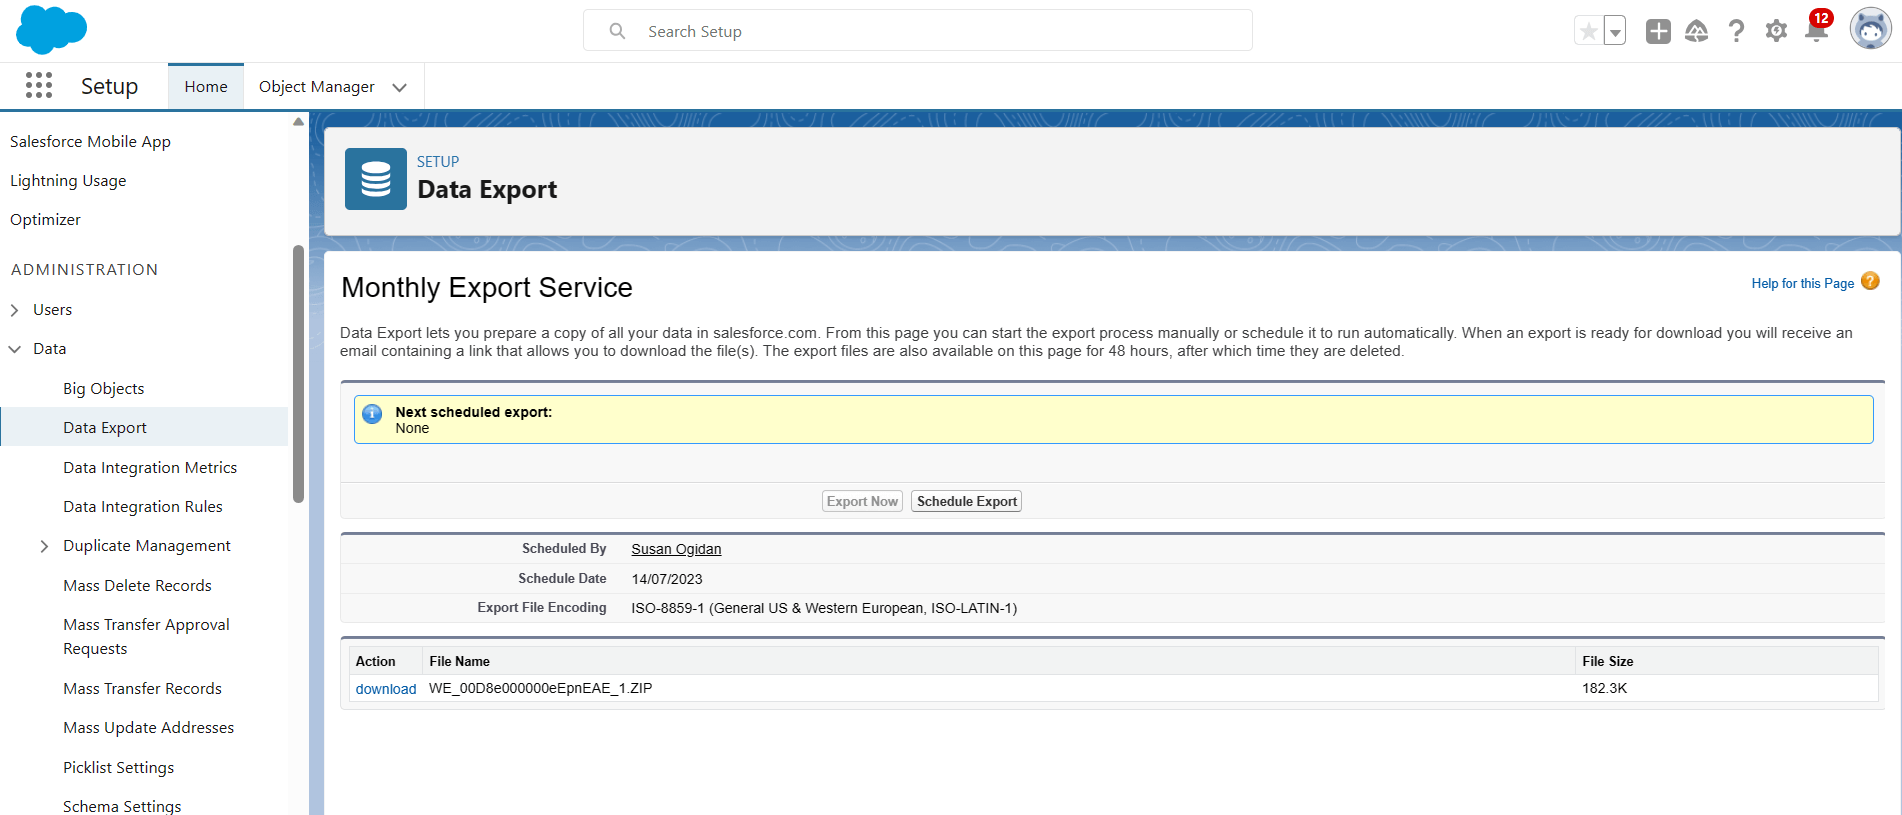Expand the Duplicate Management section
The height and width of the screenshot is (815, 1902).
point(44,546)
